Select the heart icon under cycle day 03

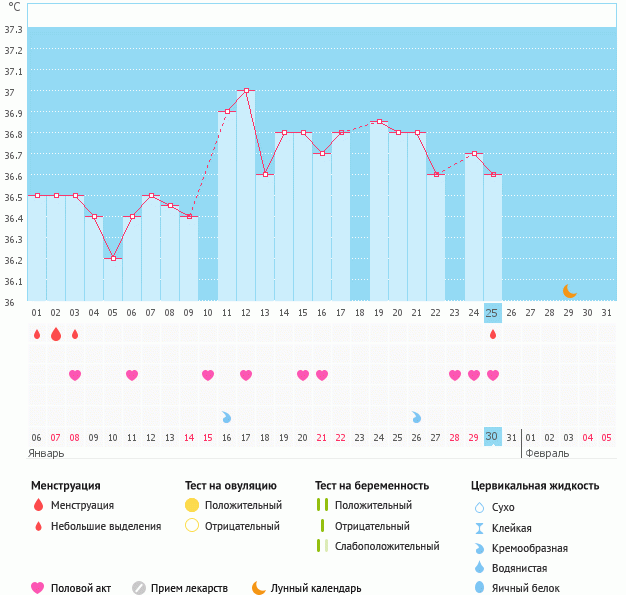pyautogui.click(x=75, y=375)
